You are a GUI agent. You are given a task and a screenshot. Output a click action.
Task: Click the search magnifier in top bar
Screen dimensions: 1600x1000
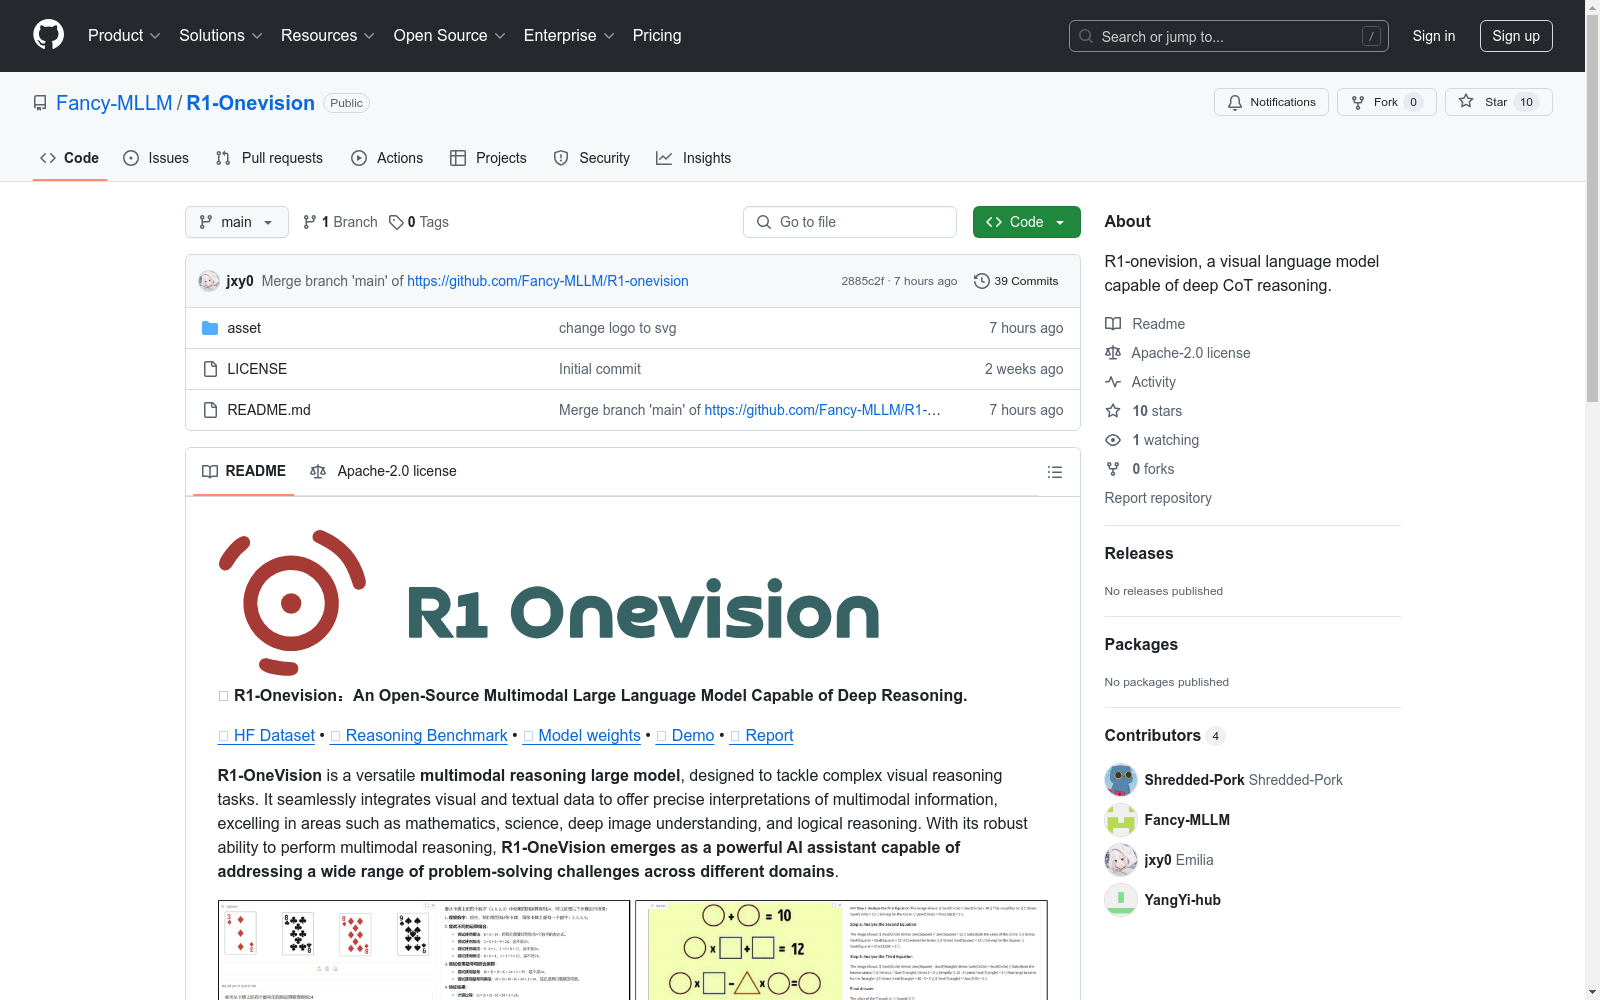(x=1086, y=36)
